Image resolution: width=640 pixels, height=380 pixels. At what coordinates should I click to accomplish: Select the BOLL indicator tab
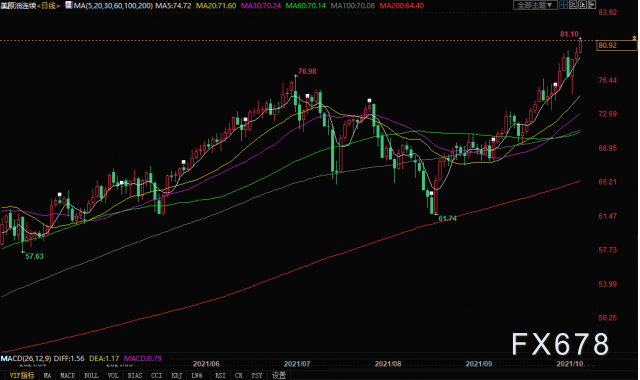coord(91,375)
